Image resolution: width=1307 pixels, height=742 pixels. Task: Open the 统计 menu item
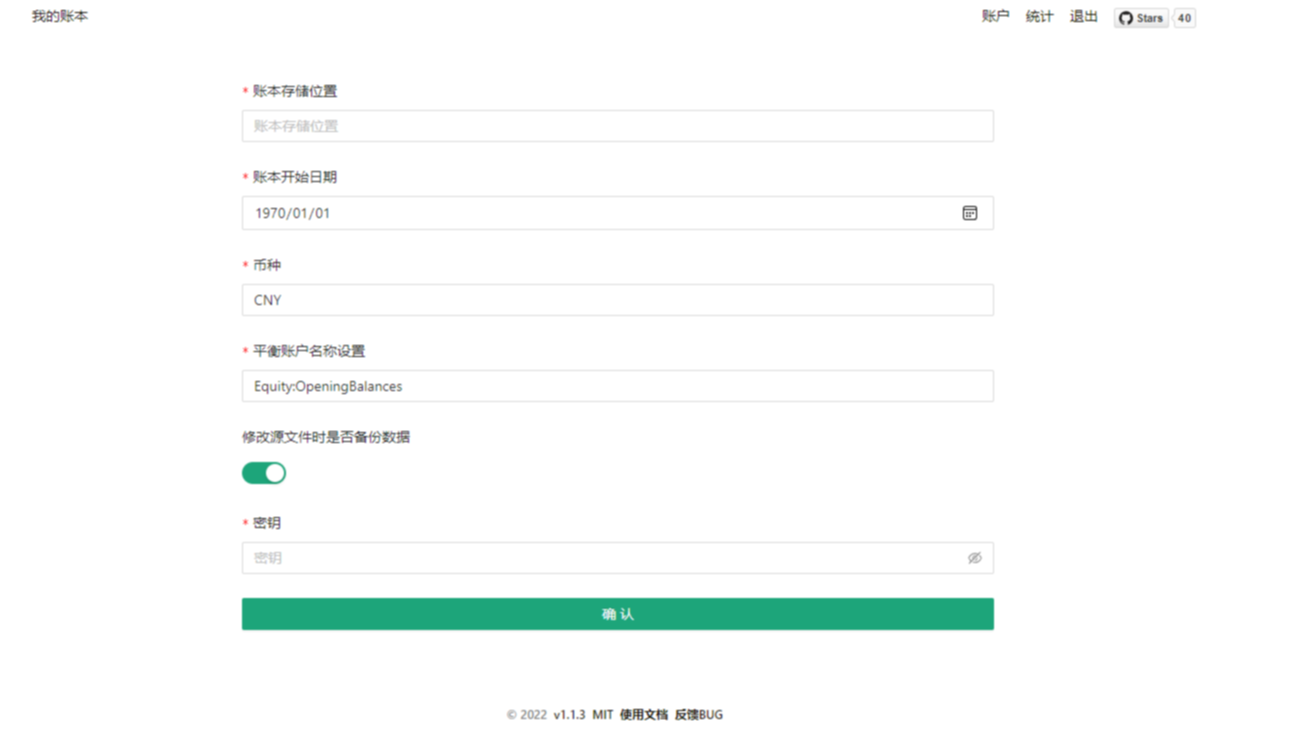(x=1039, y=16)
